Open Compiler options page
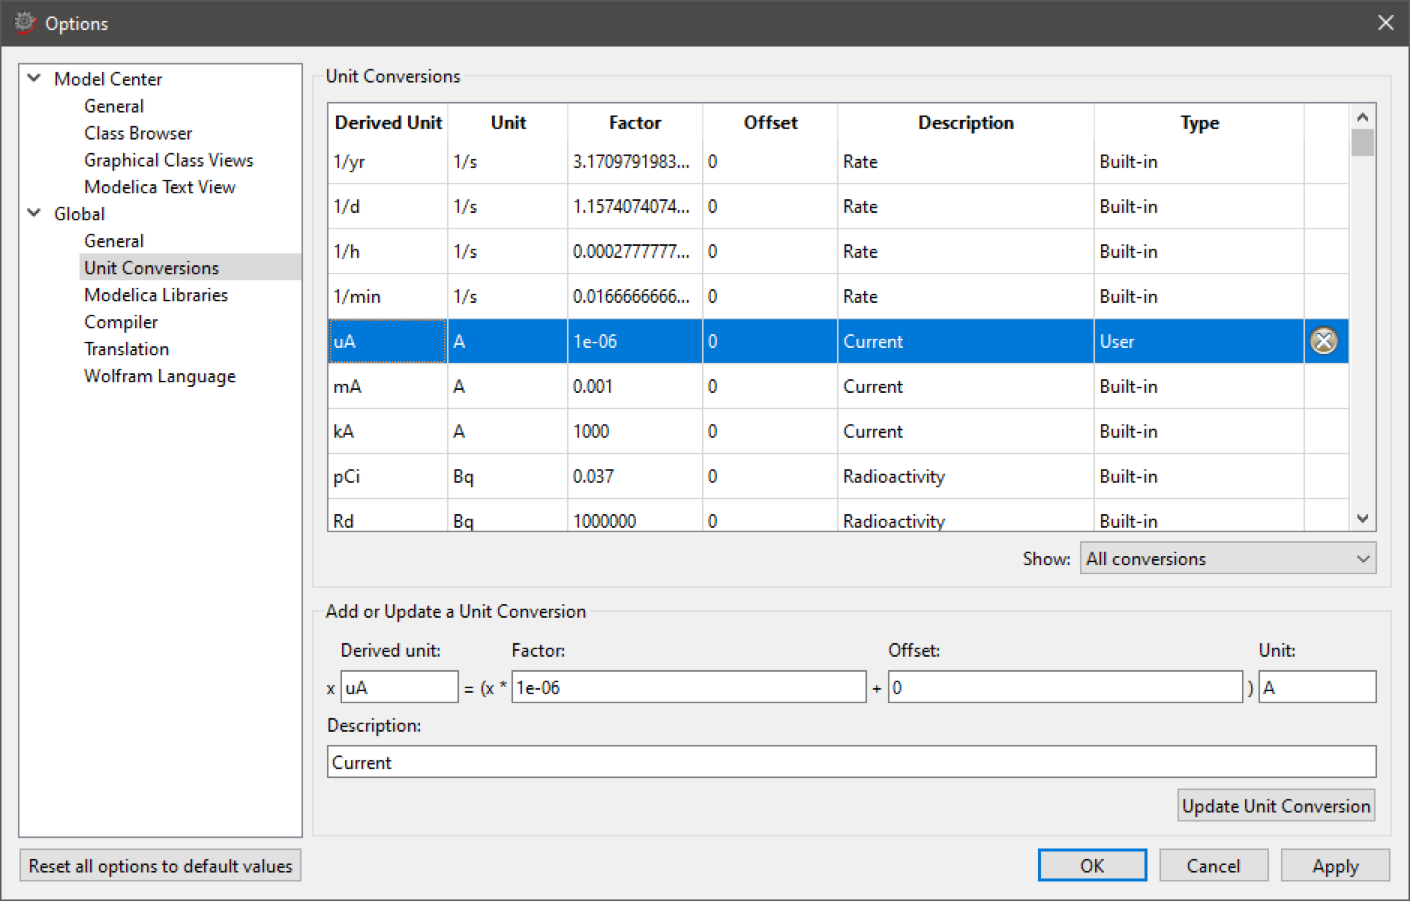 coord(121,322)
